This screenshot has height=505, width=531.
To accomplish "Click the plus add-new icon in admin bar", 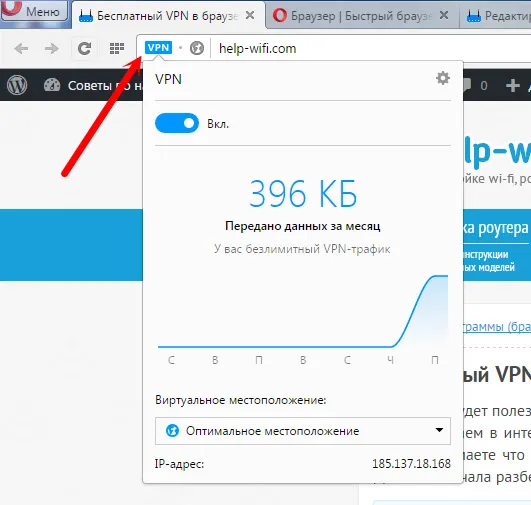I will [x=513, y=85].
